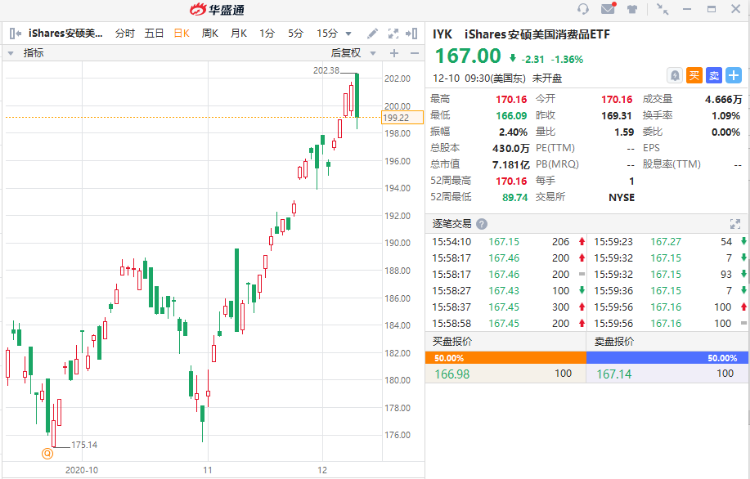Click the 175.14 low price label

point(84,445)
